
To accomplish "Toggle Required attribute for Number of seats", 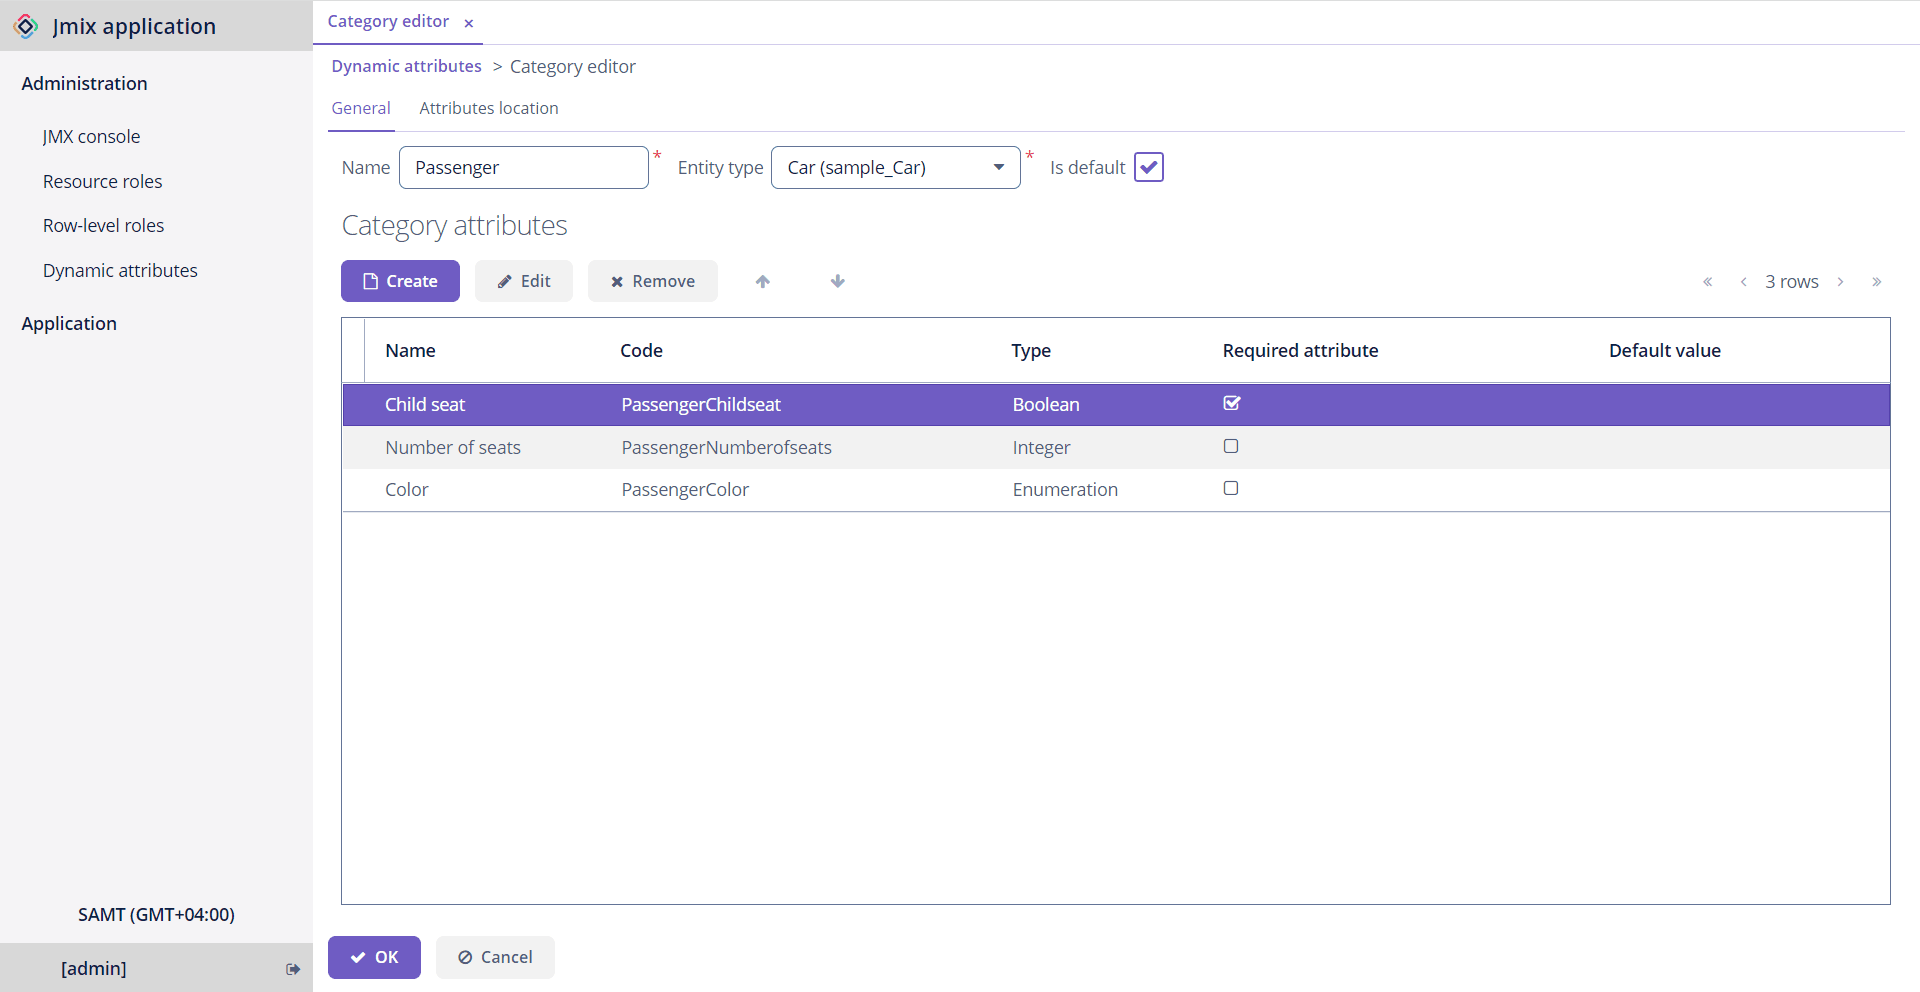I will (x=1231, y=446).
